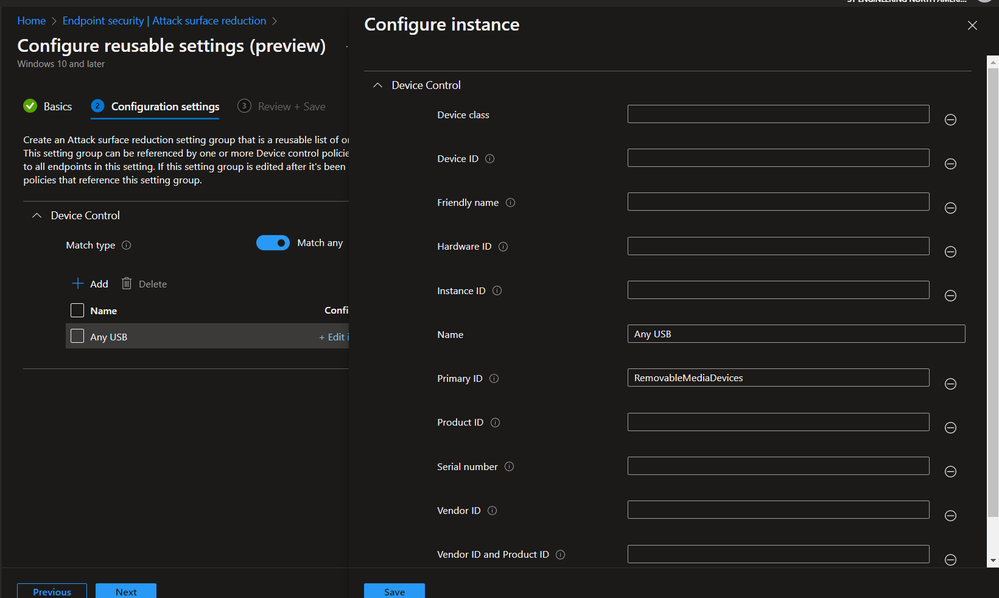Open the Review + Save step
The width and height of the screenshot is (999, 598).
click(282, 106)
